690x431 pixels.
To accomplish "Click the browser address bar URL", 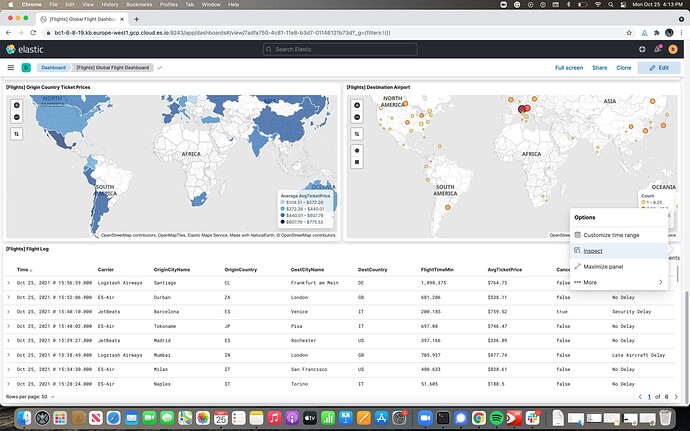I will (222, 33).
